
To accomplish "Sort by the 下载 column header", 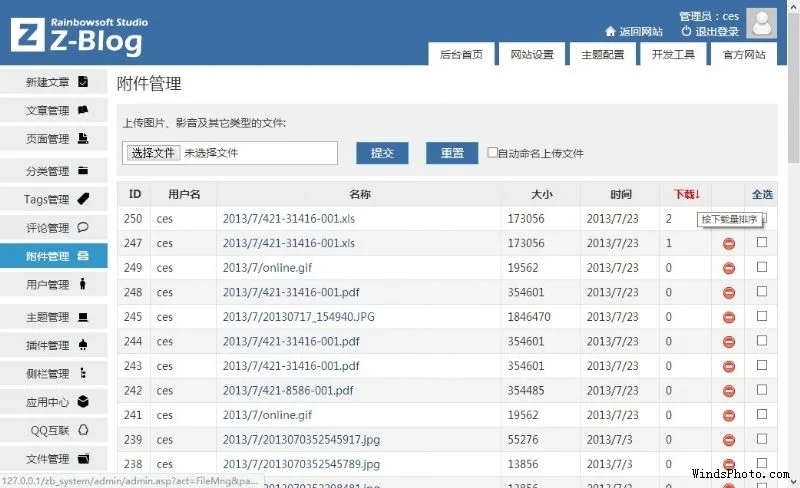I will tap(686, 194).
